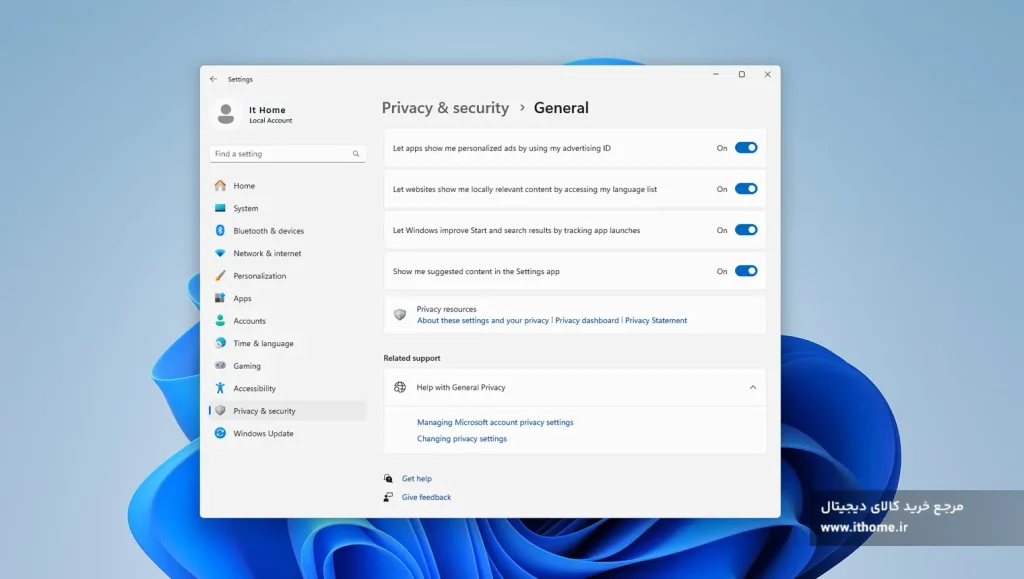Click the Find a setting search box
Viewport: 1024px width, 579px height.
pyautogui.click(x=287, y=154)
